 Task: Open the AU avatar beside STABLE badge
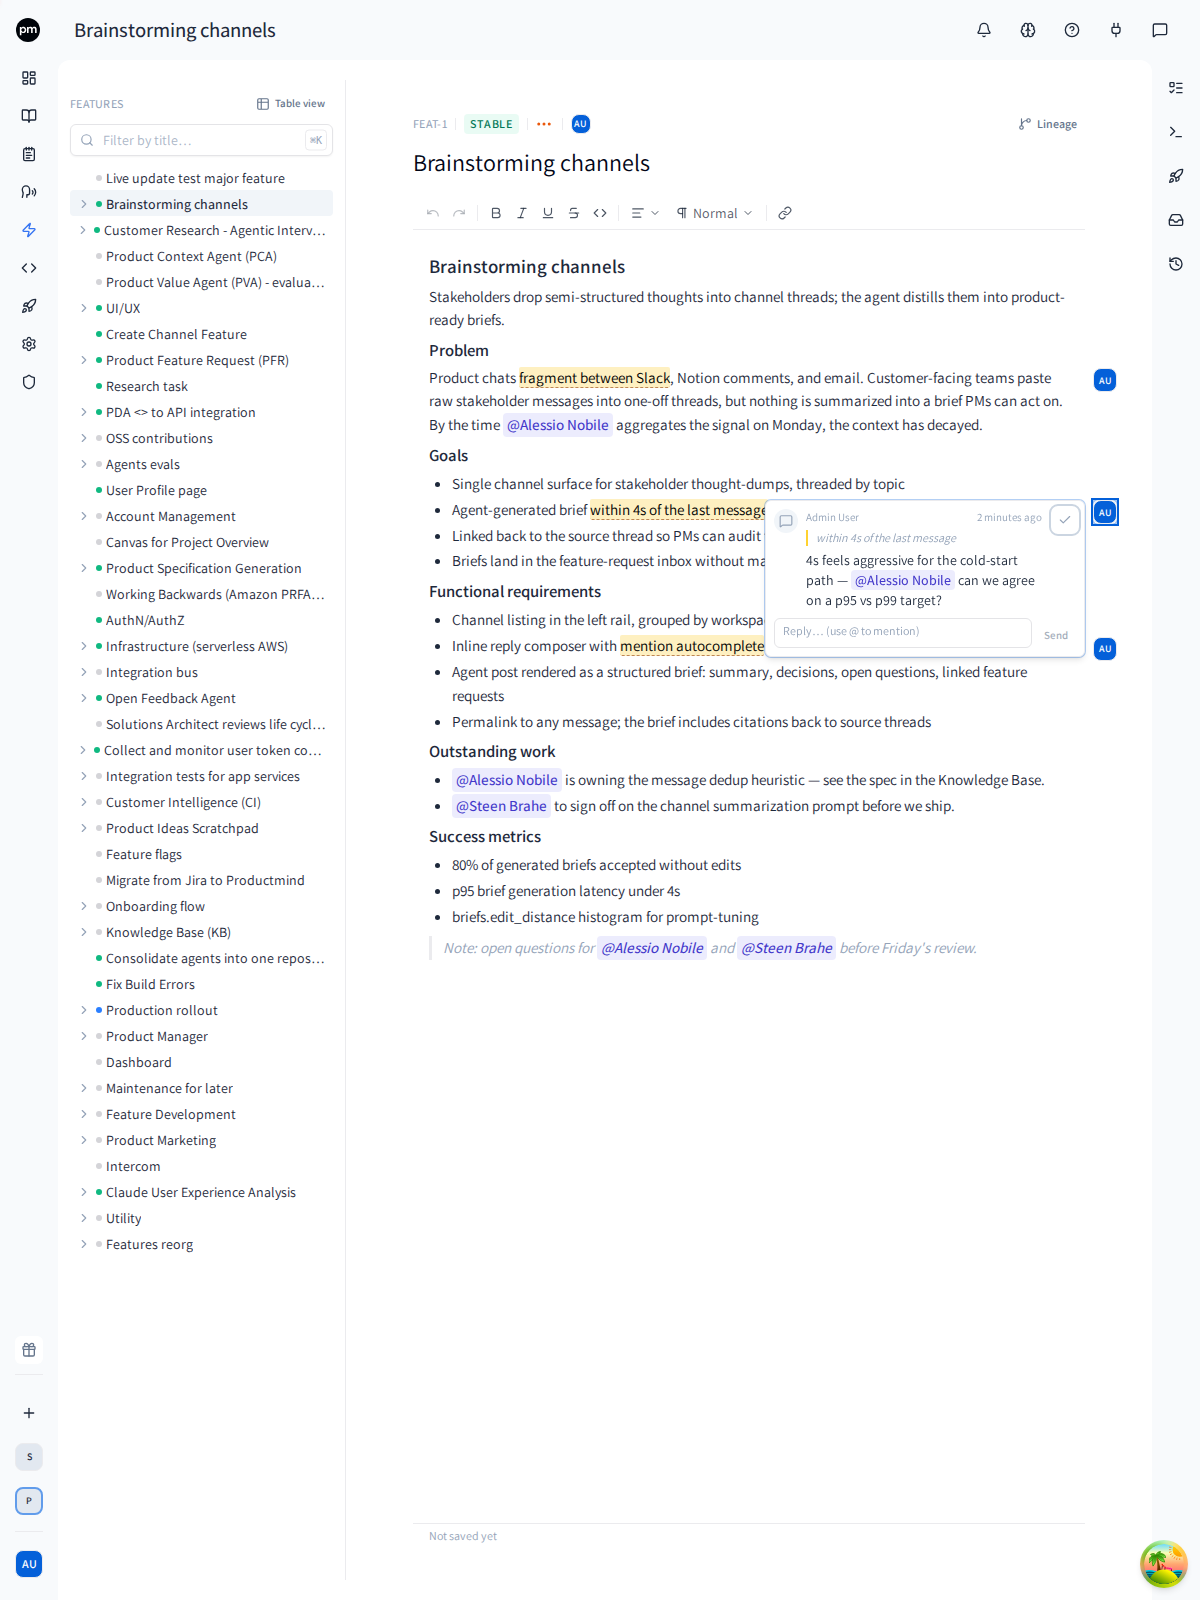(581, 124)
